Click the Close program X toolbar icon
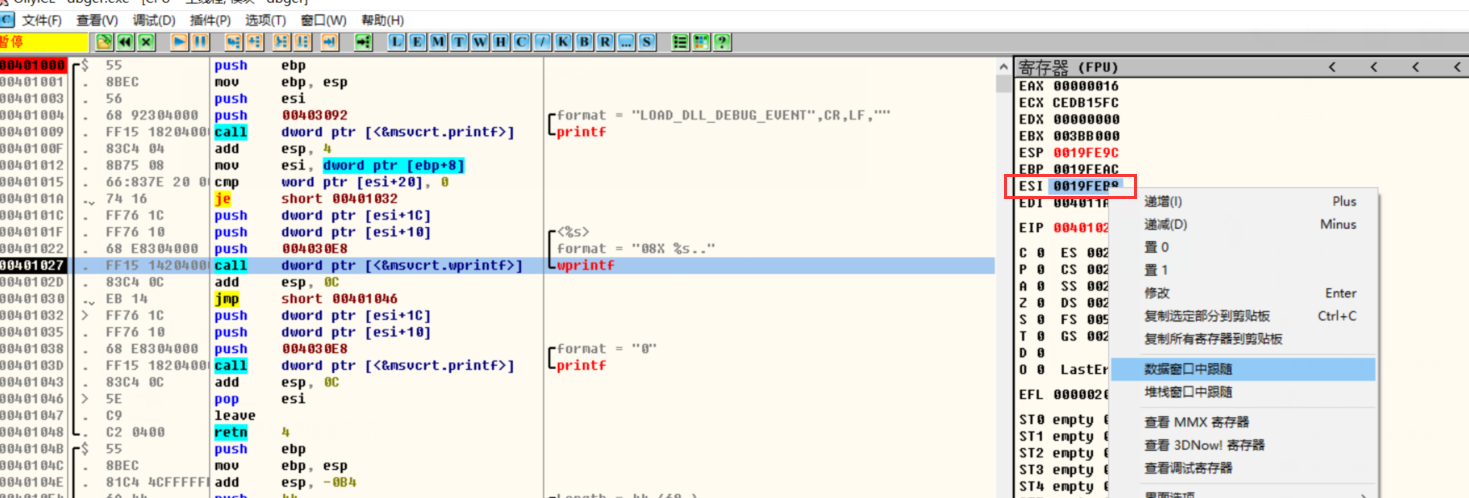 pos(146,42)
